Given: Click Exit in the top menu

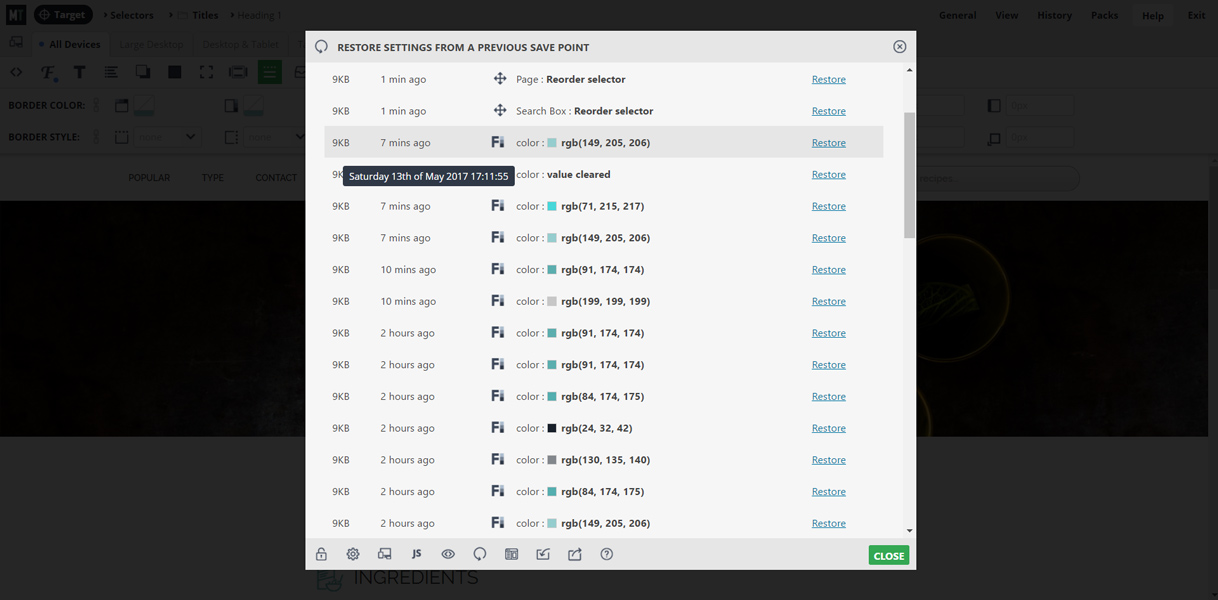Looking at the screenshot, I should (x=1196, y=15).
